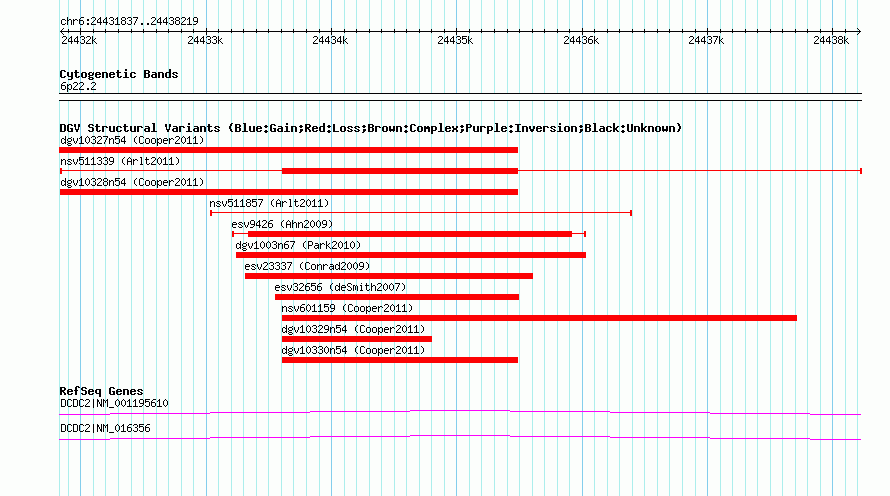
Task: Click the long red bar for nsv601159
Action: 539,318
